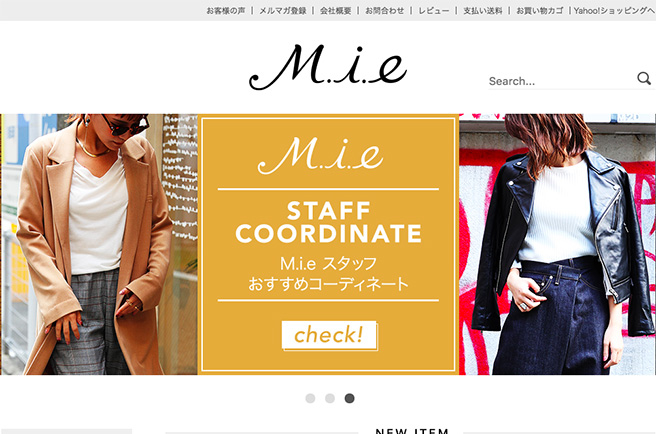Go to Yahoo!ショッピングへ link

(x=615, y=10)
